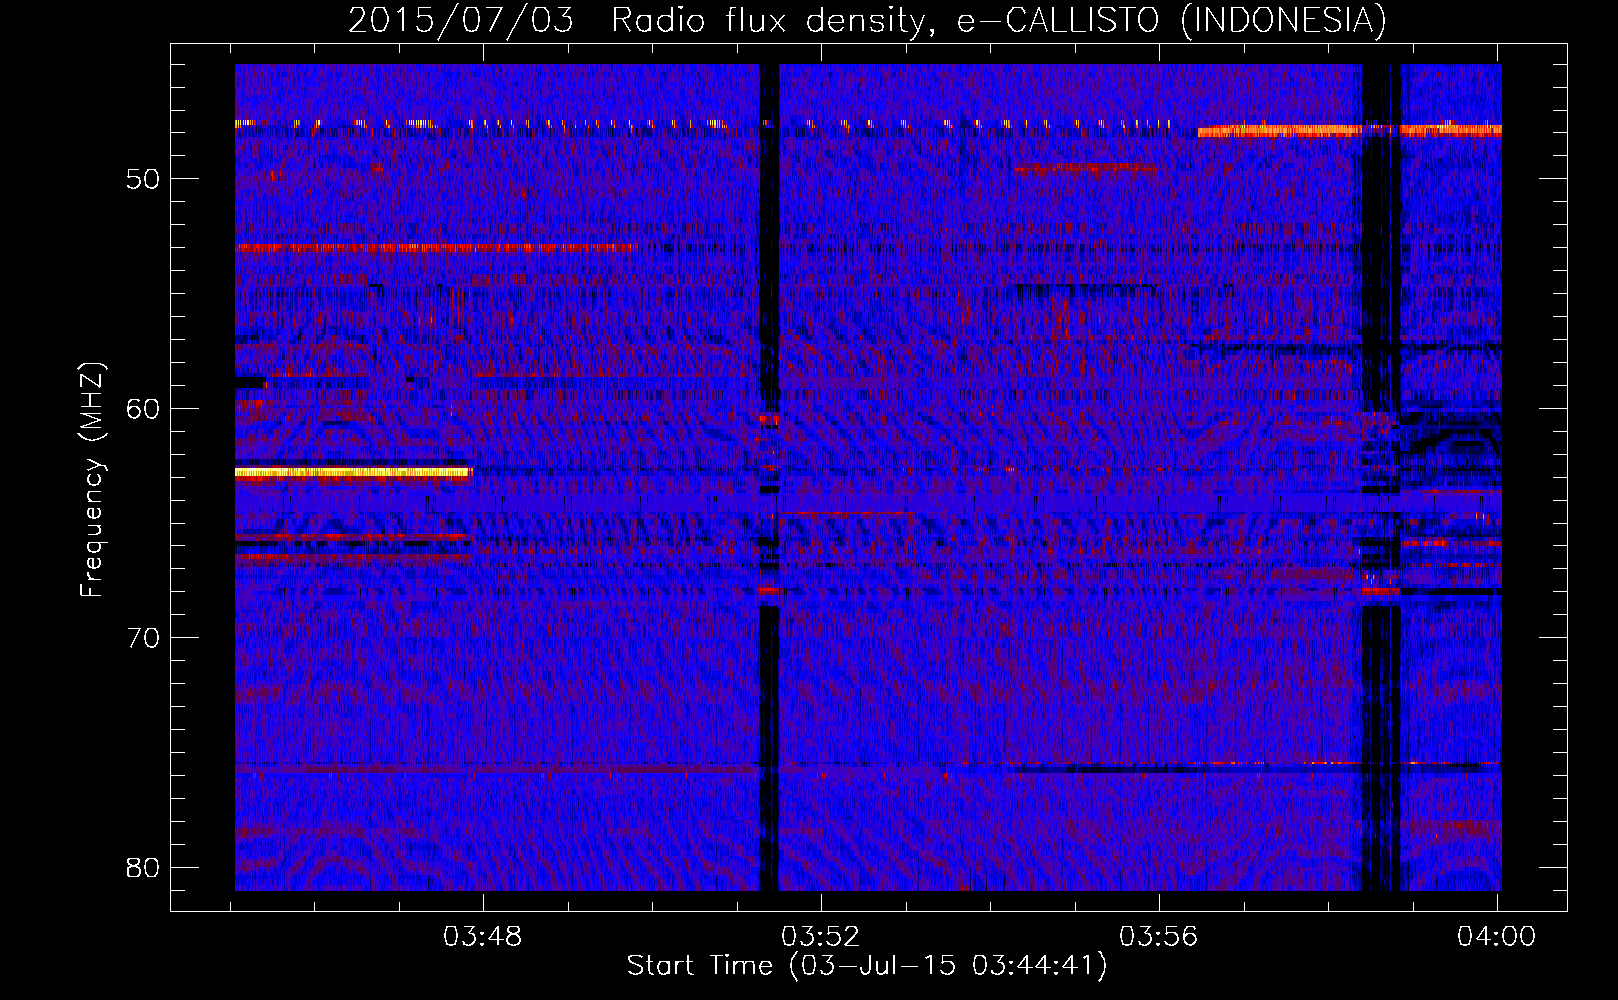Click the '60' frequency tick label
This screenshot has width=1618, height=1000.
click(143, 408)
